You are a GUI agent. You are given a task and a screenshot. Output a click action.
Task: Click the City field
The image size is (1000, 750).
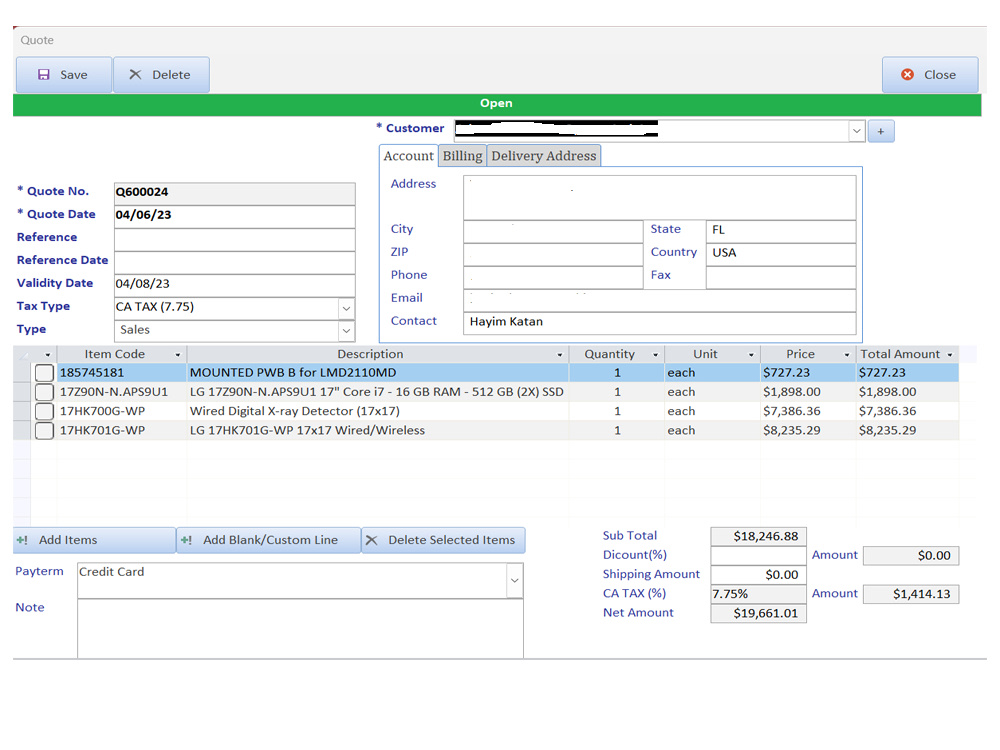(553, 231)
